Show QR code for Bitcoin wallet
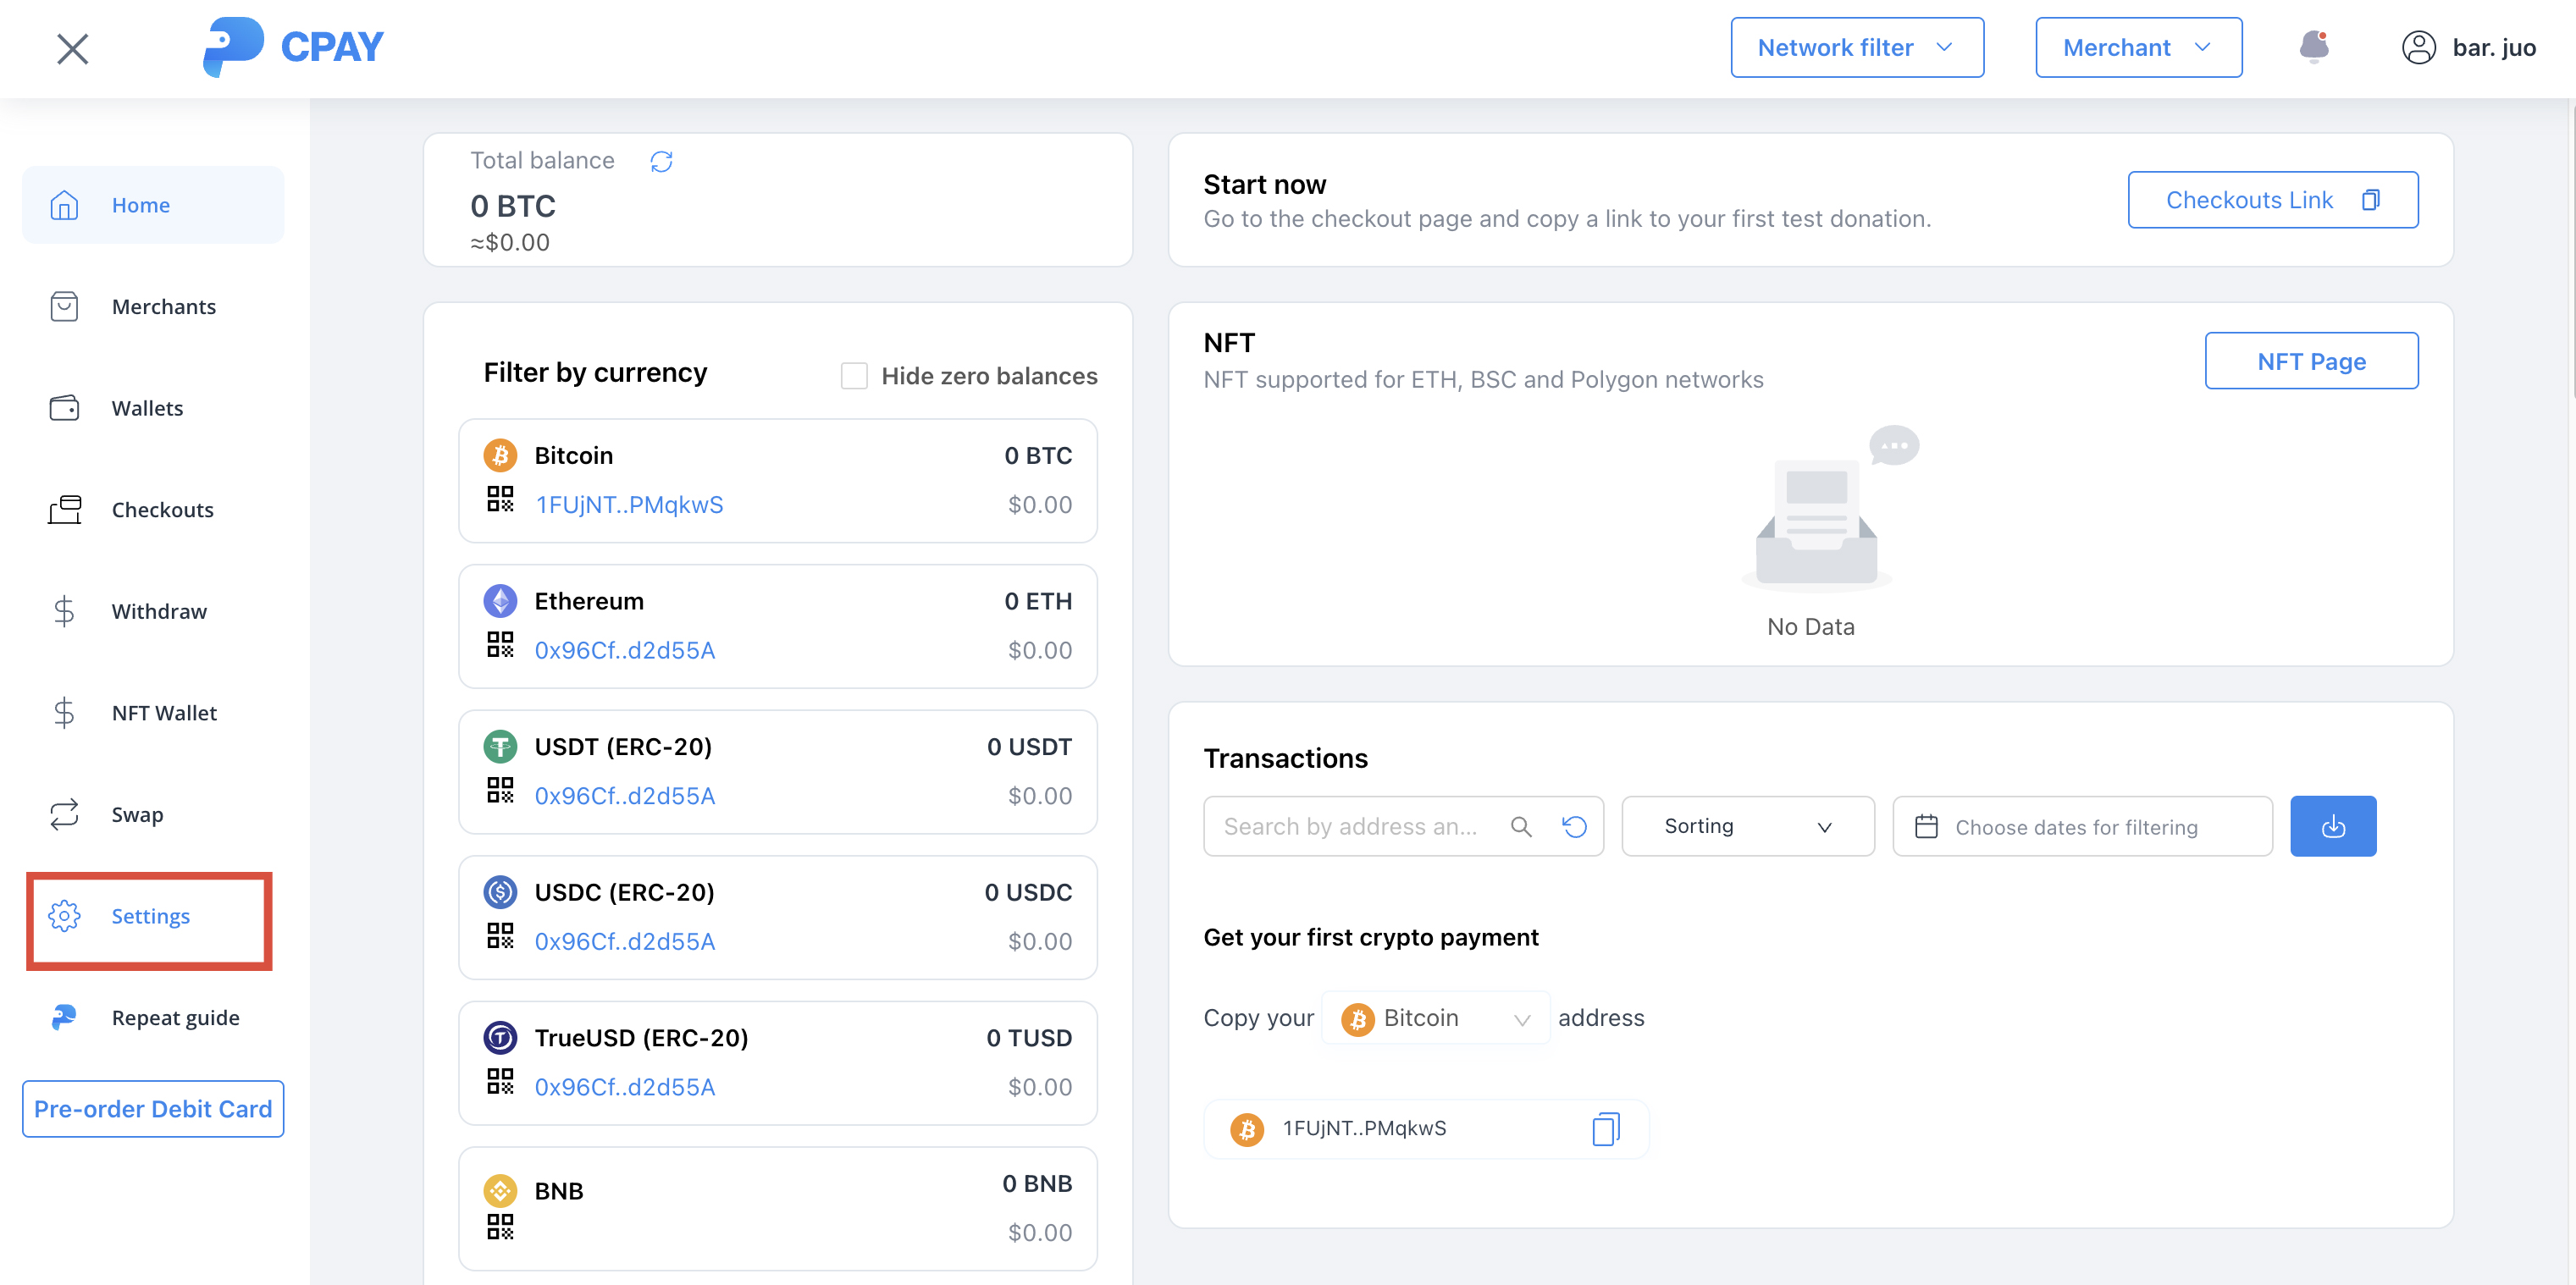 click(x=500, y=499)
